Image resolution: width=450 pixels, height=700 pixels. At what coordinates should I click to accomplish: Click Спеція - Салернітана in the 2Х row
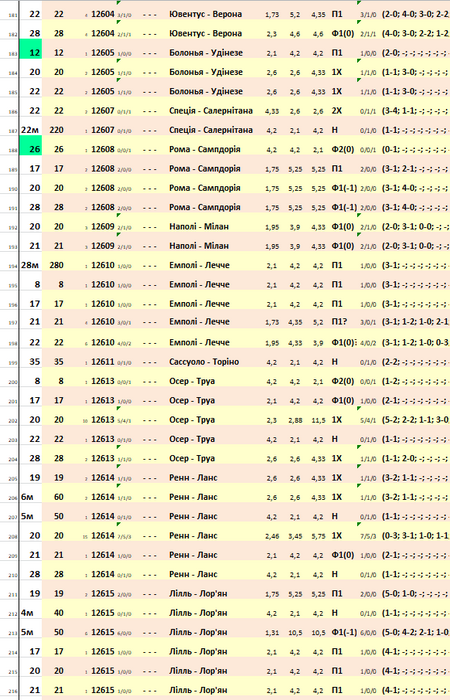(211, 110)
